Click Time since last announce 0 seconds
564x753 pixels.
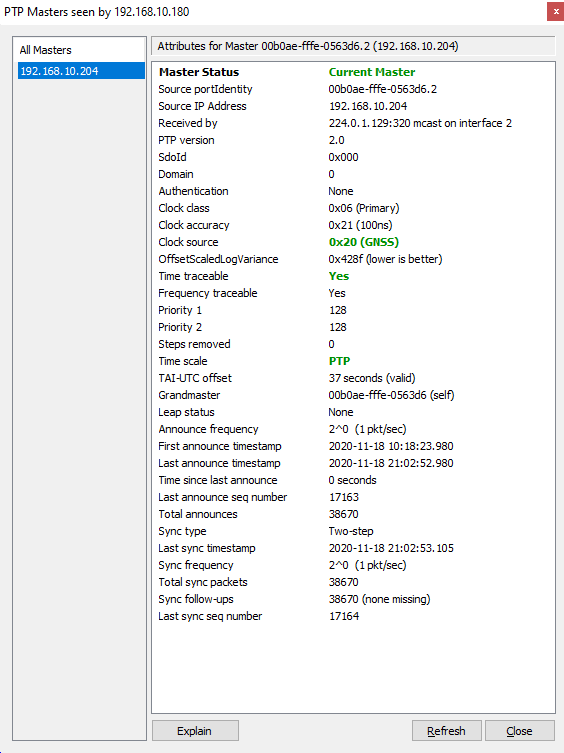tap(352, 480)
